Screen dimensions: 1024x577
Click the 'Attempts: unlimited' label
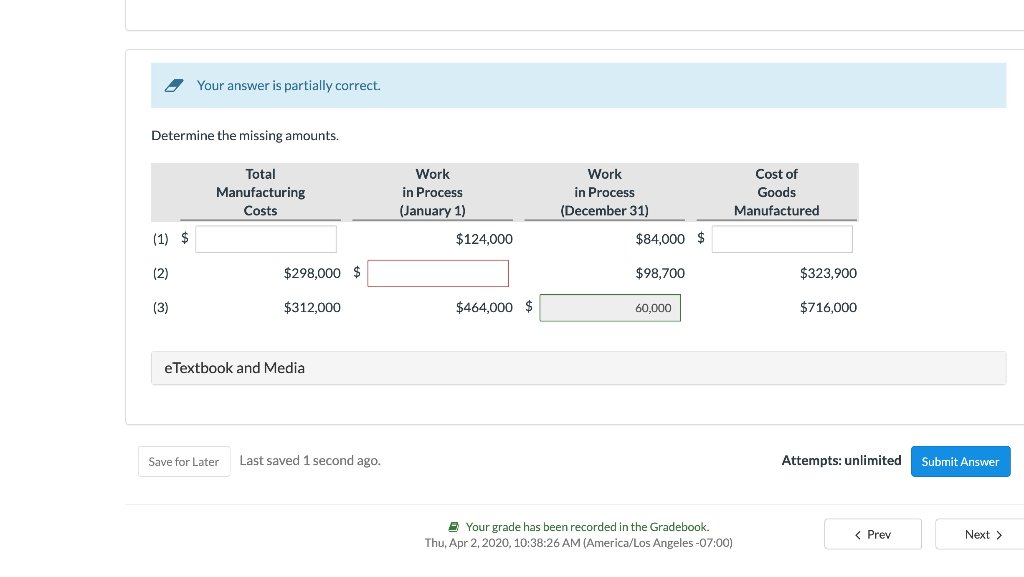[x=841, y=461]
